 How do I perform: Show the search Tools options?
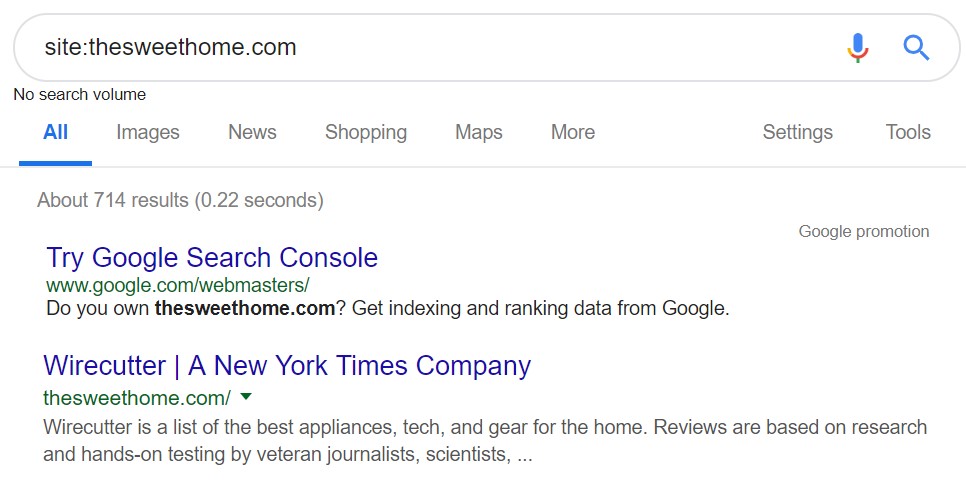point(908,132)
